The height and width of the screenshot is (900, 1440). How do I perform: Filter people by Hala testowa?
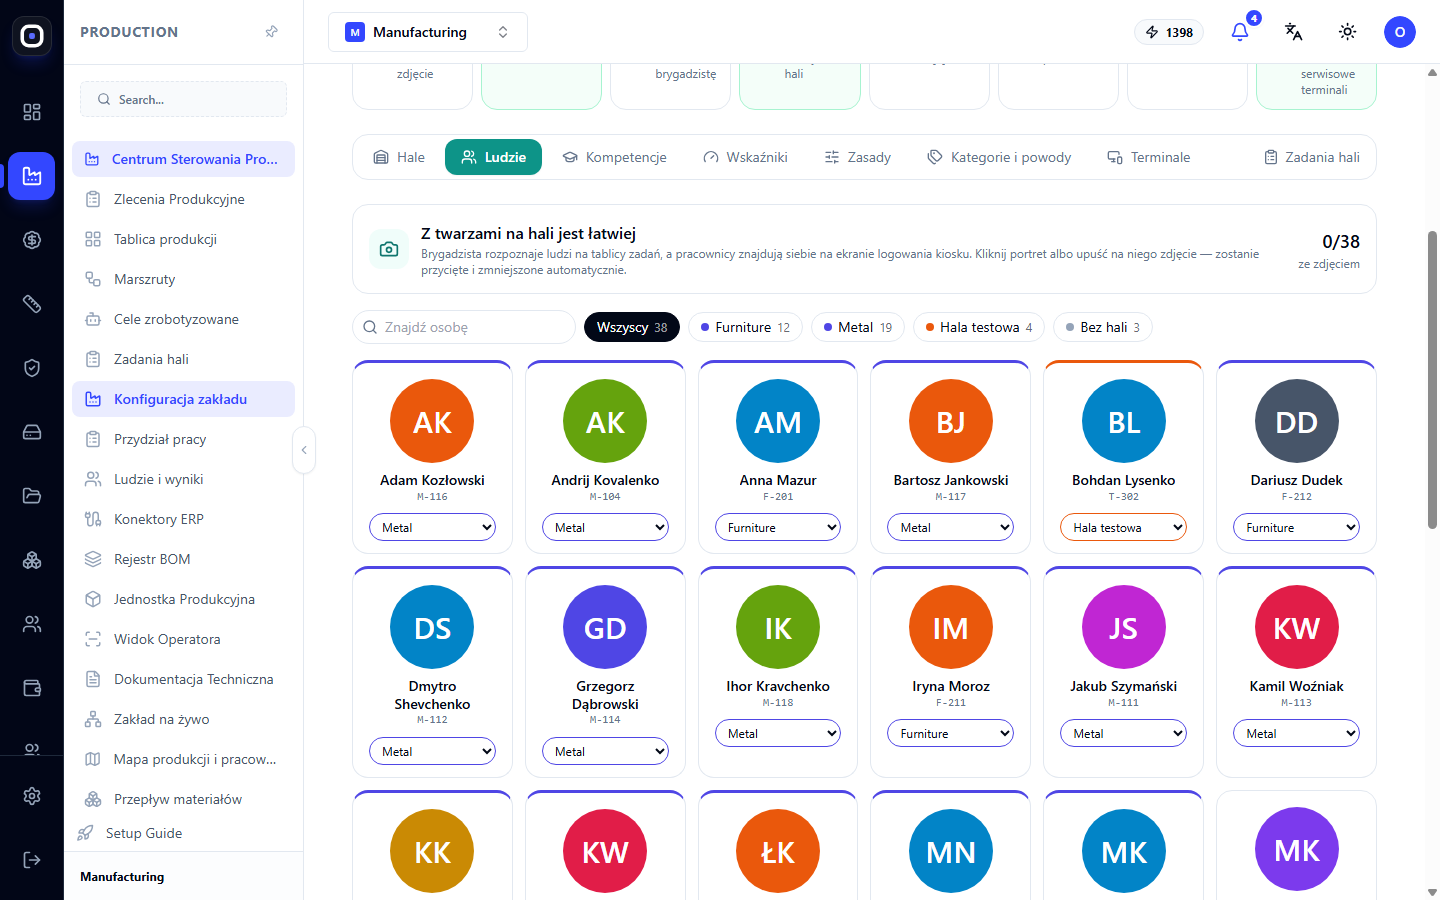click(979, 327)
